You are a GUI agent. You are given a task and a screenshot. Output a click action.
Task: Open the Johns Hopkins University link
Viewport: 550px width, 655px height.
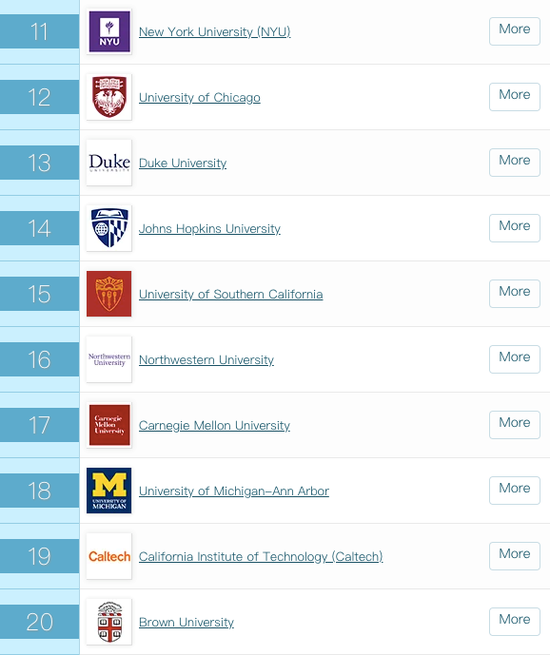[x=210, y=228]
